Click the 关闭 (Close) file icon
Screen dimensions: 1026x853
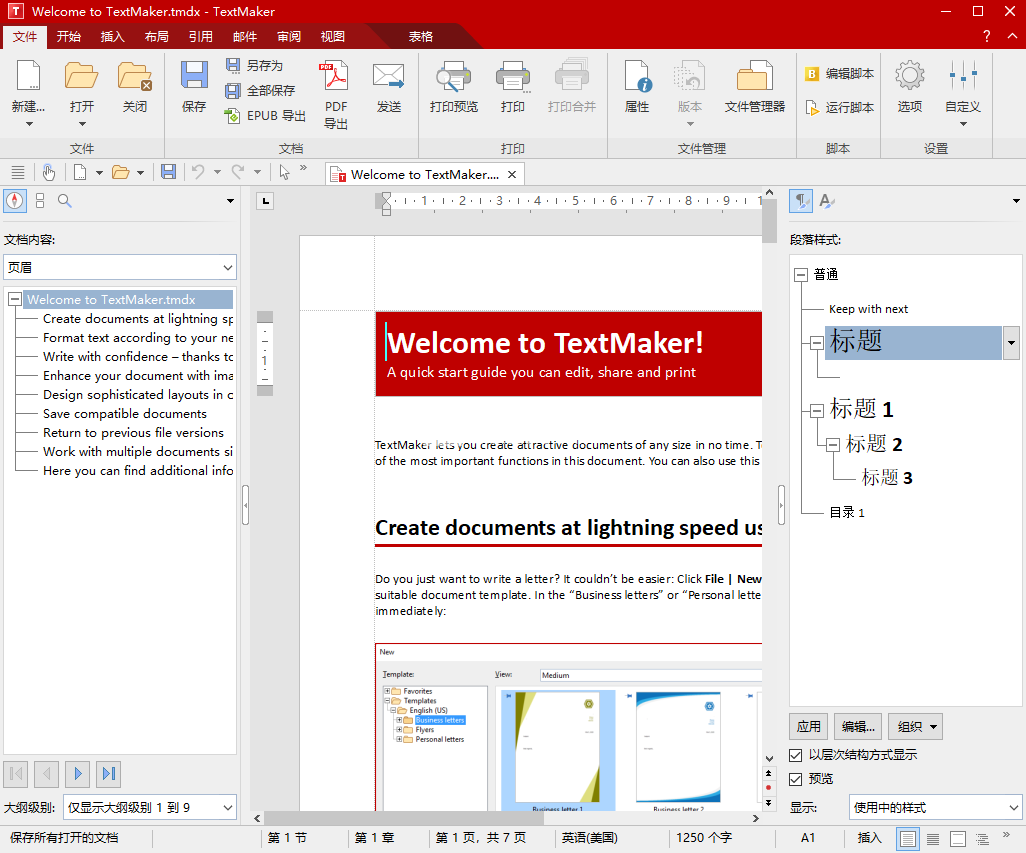[x=135, y=75]
